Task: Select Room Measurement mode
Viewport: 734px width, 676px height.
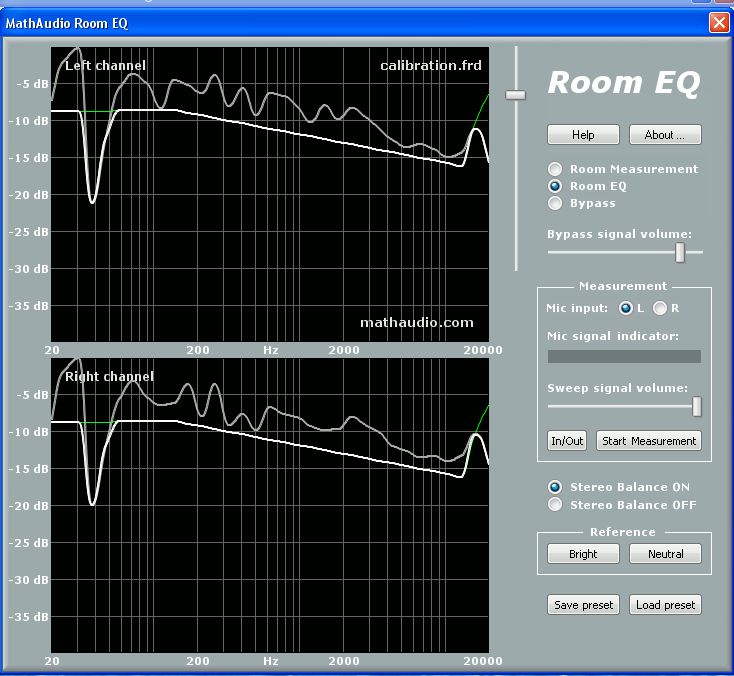Action: coord(556,169)
